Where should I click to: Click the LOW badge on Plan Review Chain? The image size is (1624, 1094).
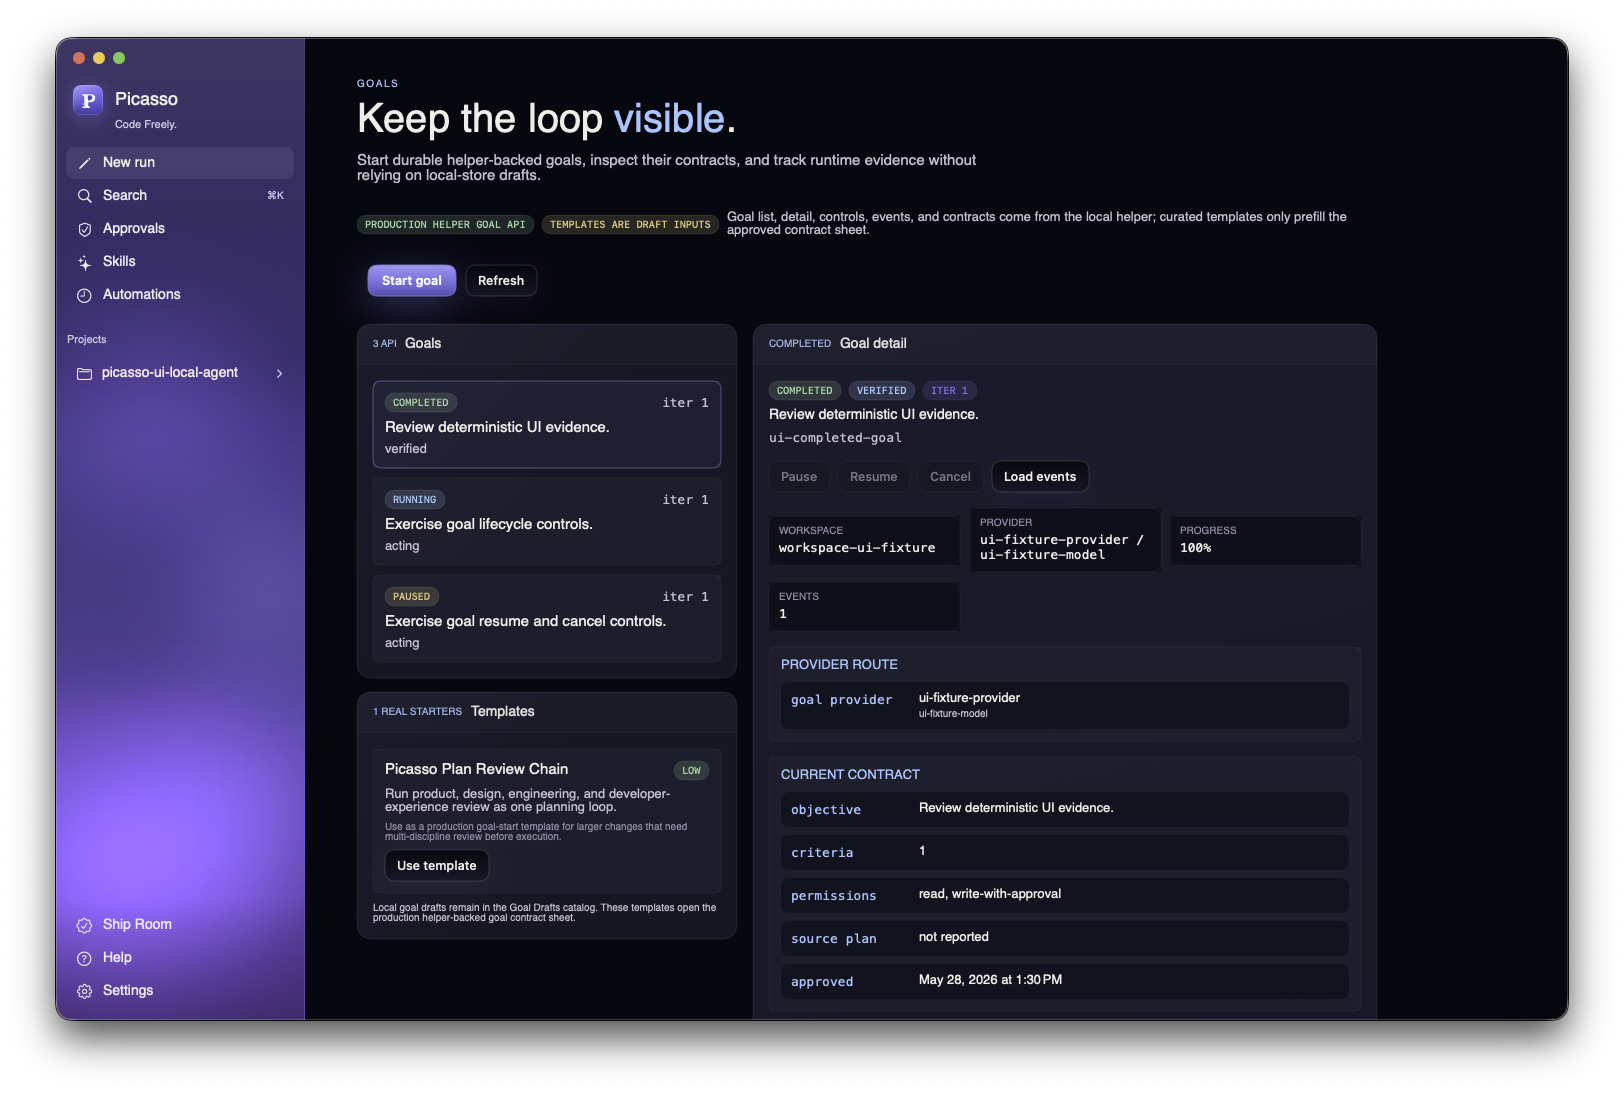coord(691,771)
